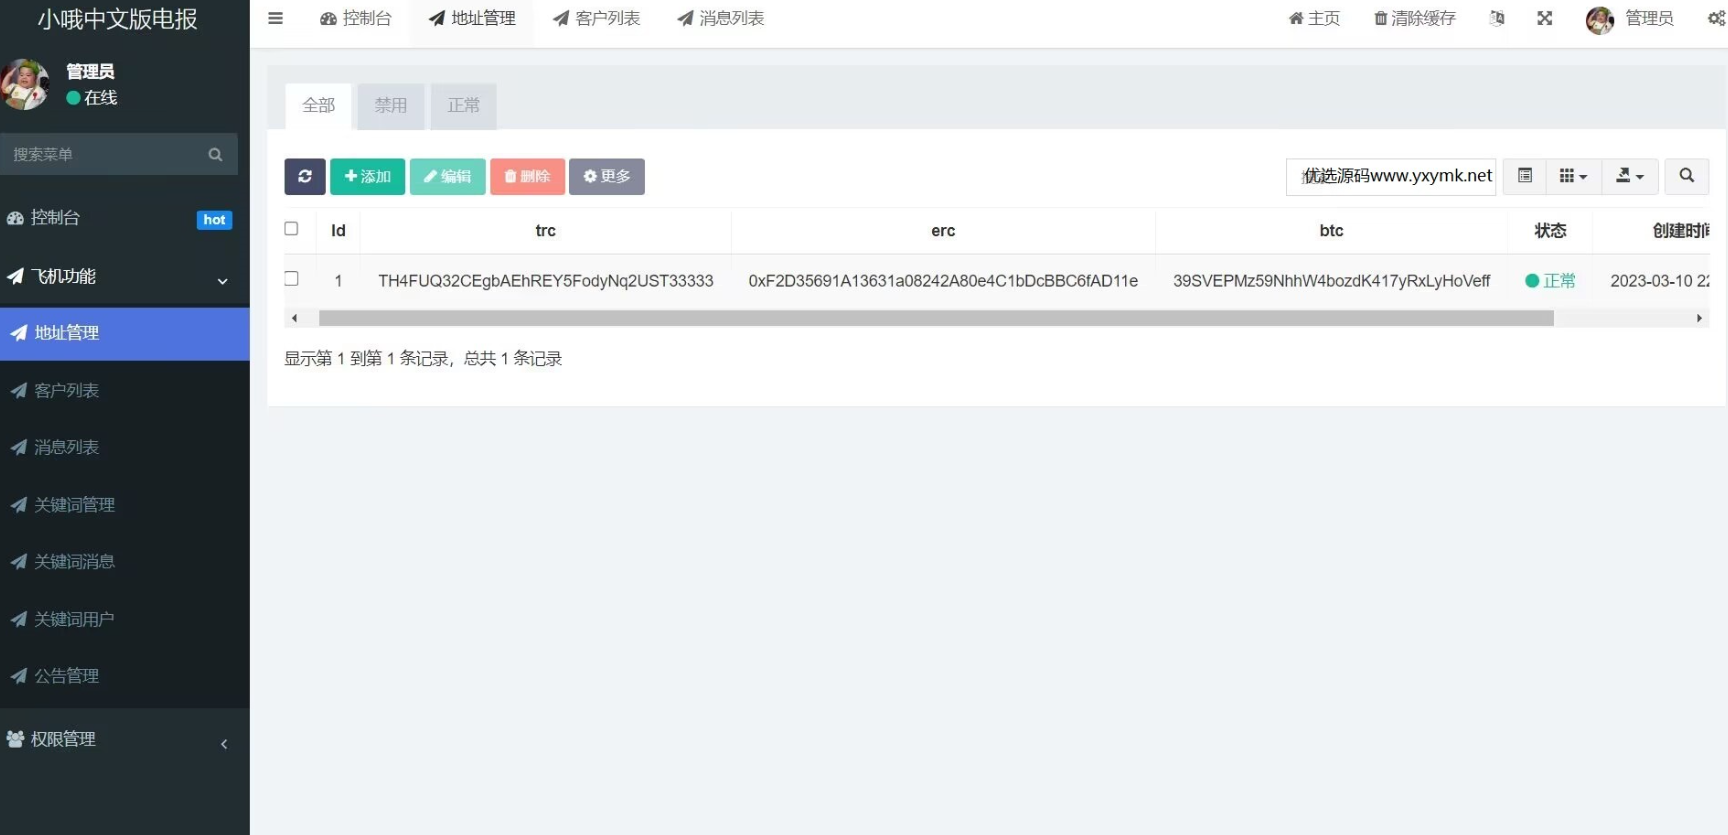Open the 地址管理 top navigation tab
This screenshot has width=1728, height=835.
click(472, 19)
